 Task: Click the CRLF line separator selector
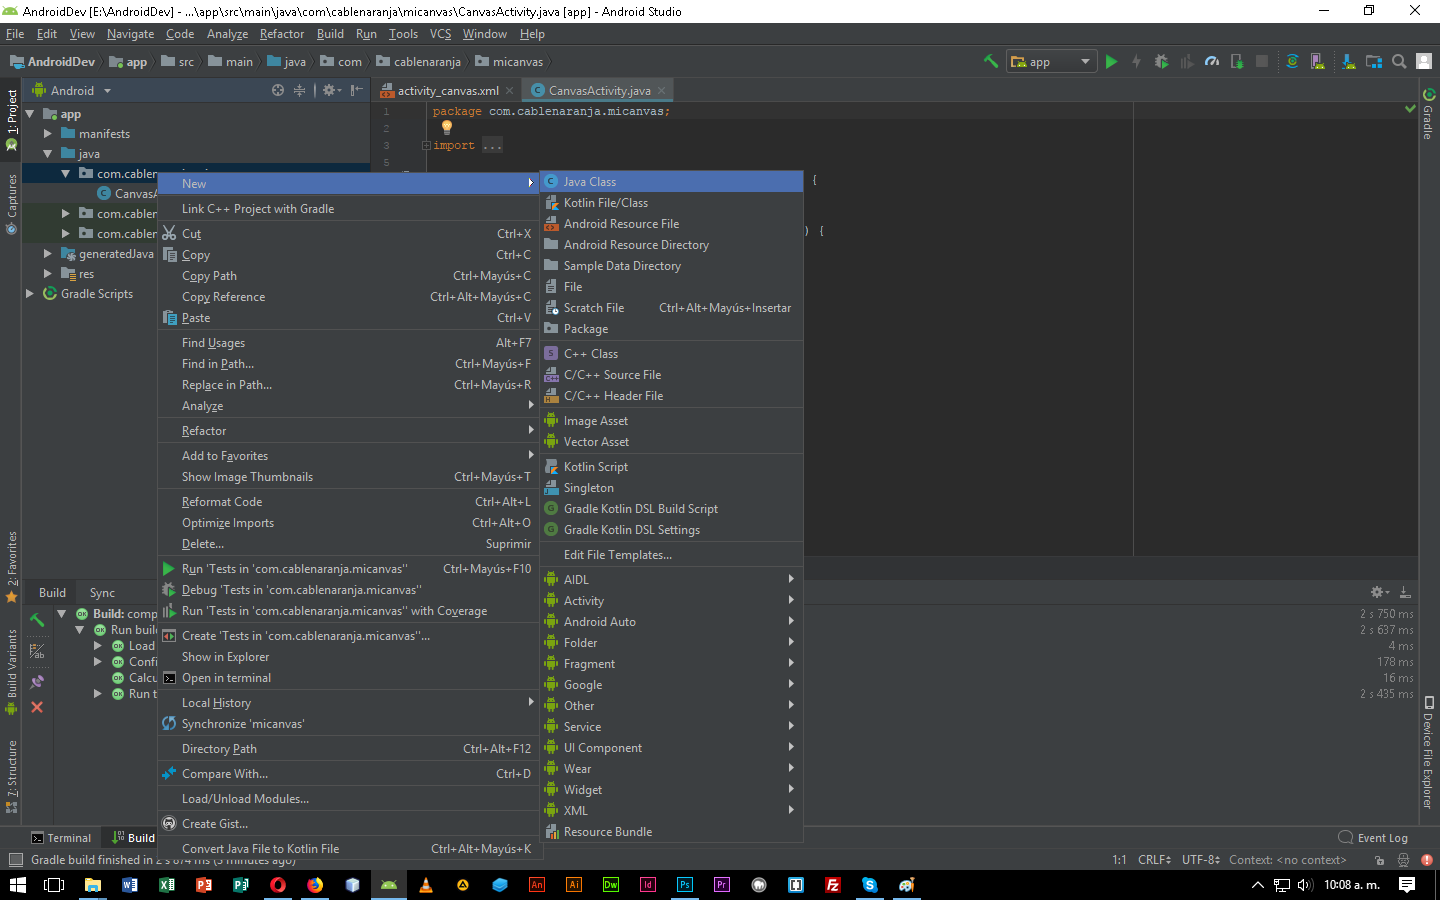[1154, 860]
